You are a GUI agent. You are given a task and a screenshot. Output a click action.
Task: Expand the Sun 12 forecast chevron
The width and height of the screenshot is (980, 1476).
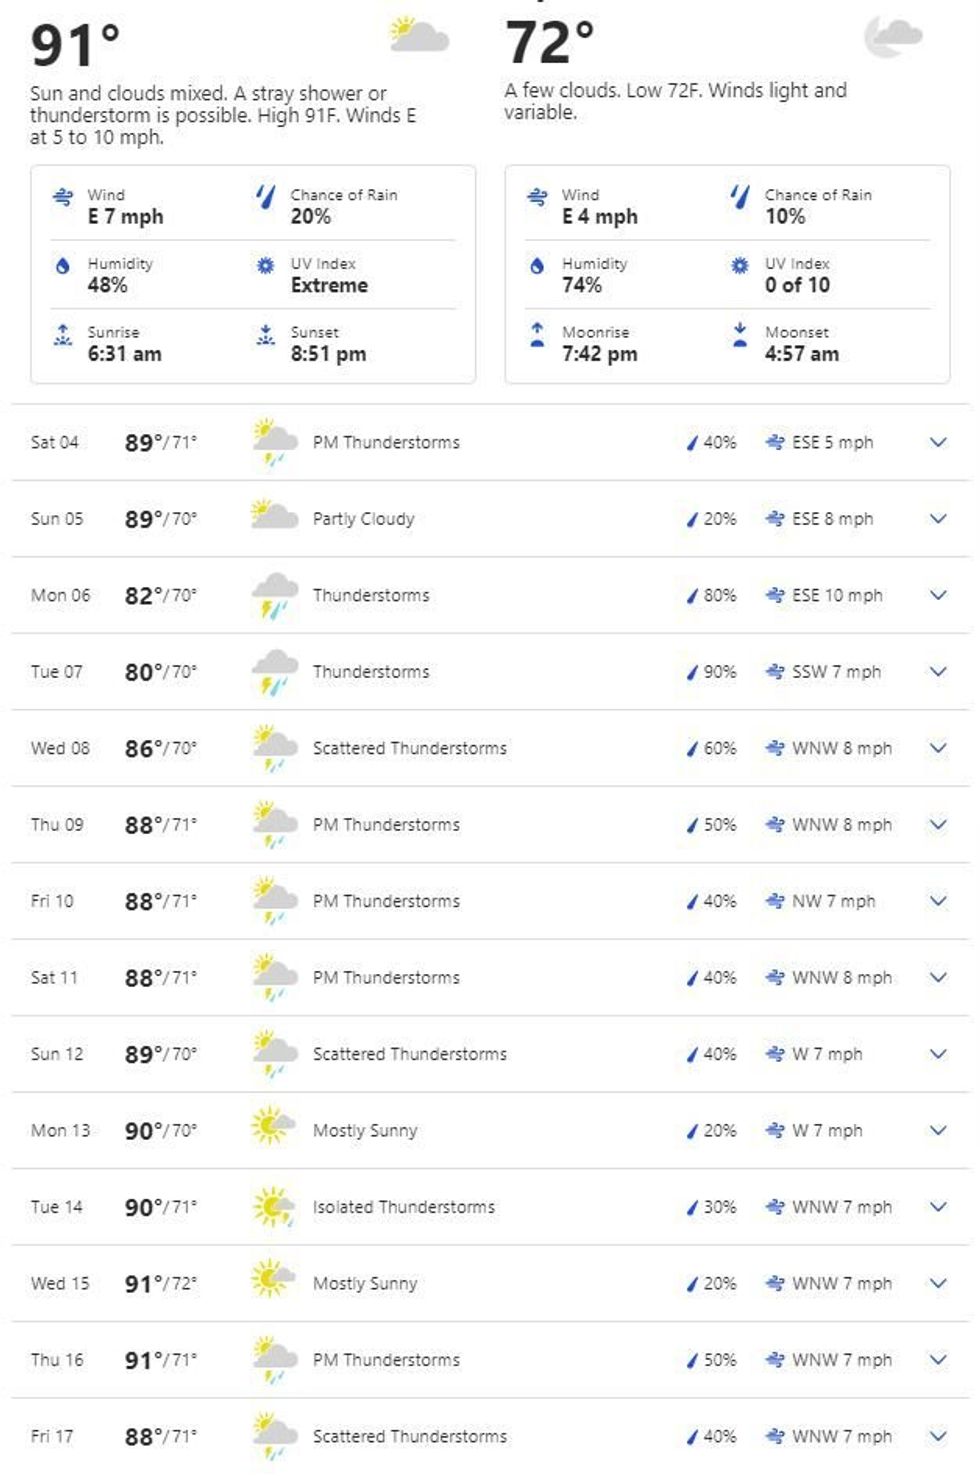tap(938, 1054)
